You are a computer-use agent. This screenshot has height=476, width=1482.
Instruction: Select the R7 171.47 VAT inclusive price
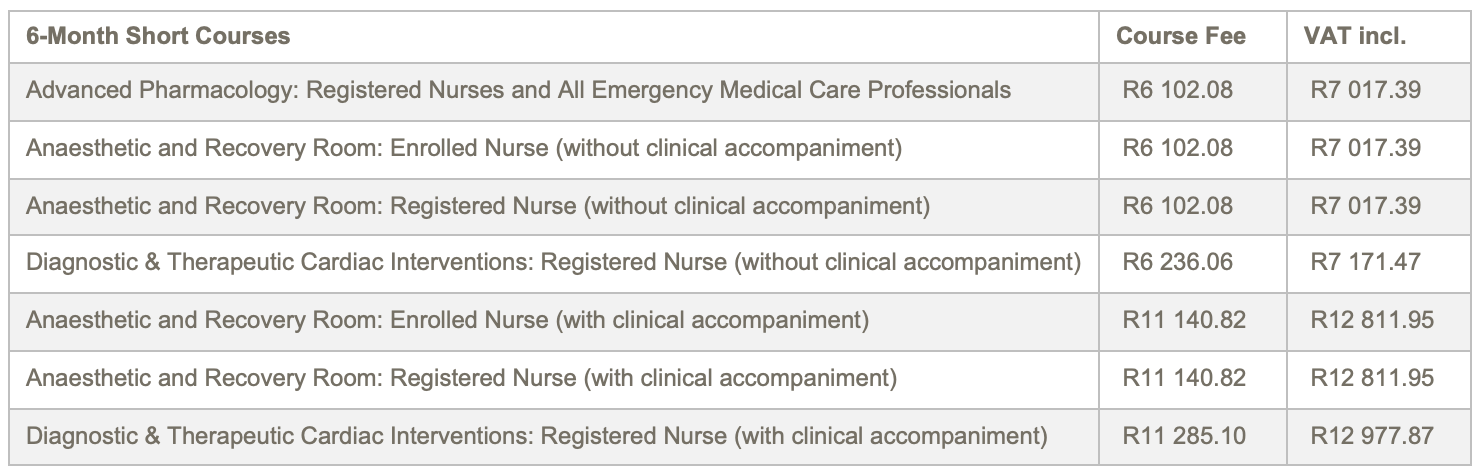1365,263
